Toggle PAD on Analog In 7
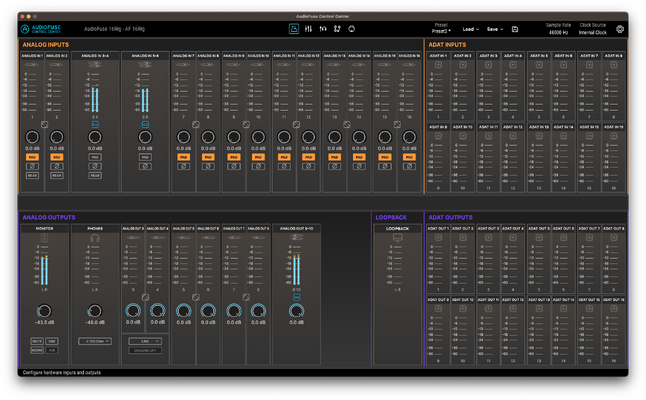 (183, 157)
